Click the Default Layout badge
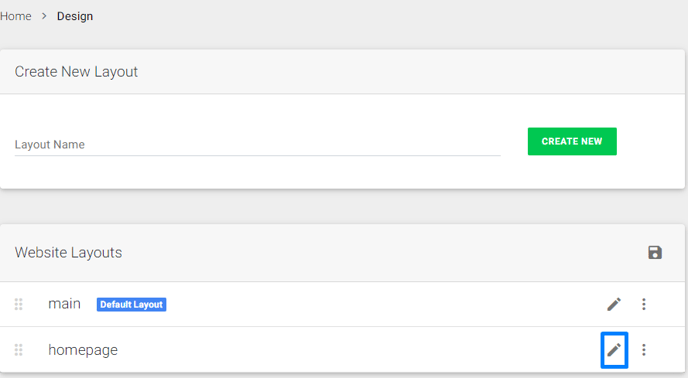The height and width of the screenshot is (378, 688). pos(131,304)
